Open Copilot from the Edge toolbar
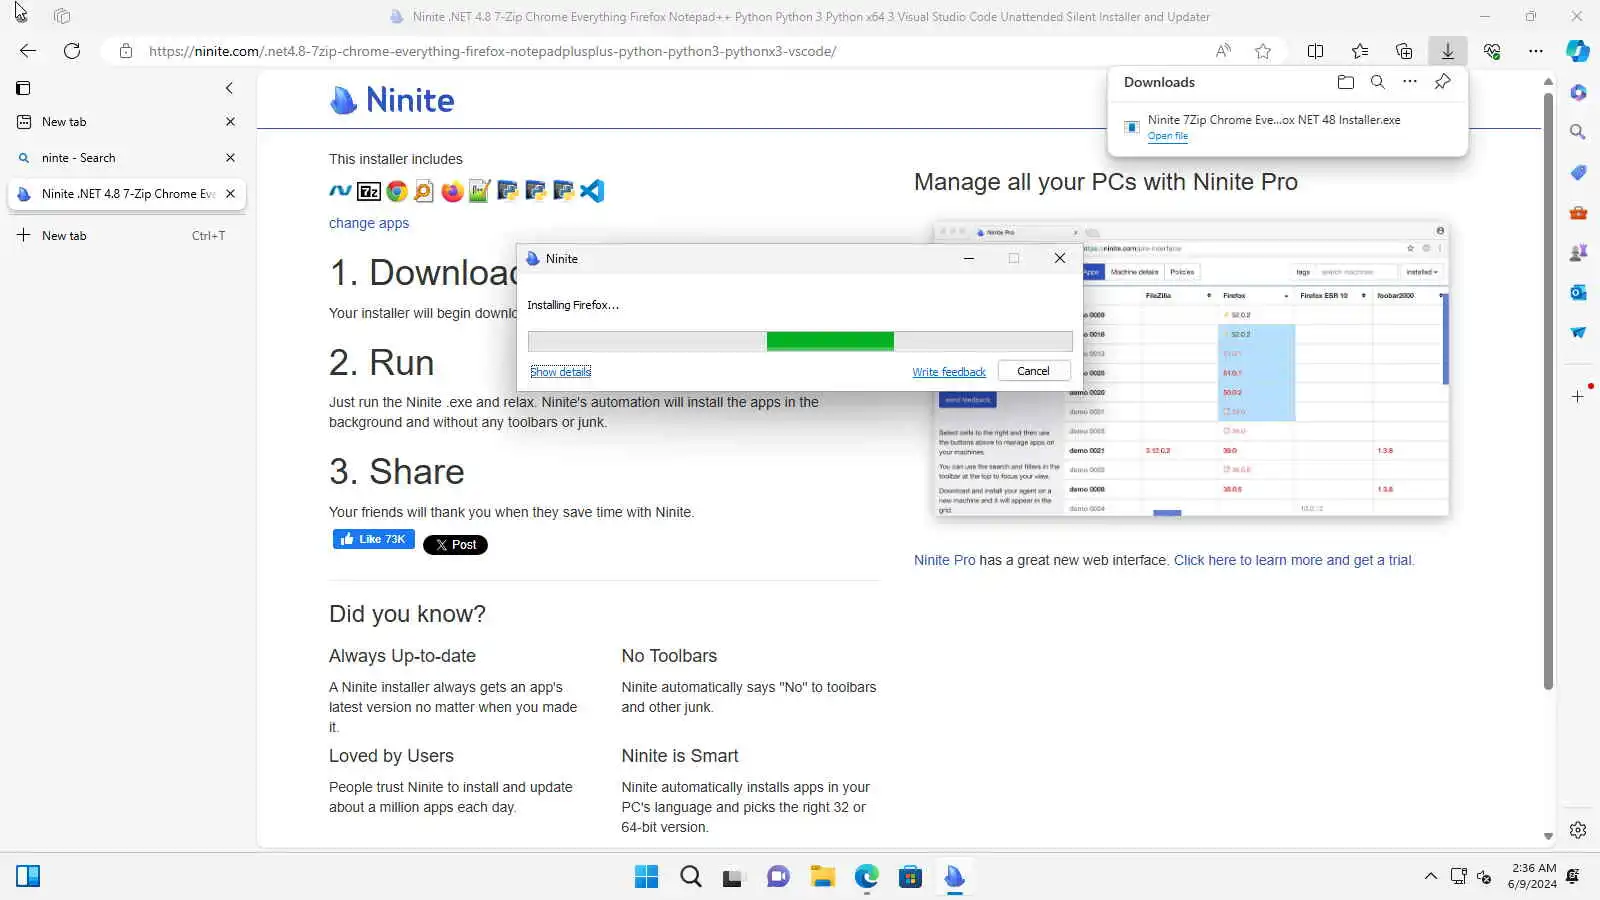Viewport: 1600px width, 900px height. [1578, 51]
